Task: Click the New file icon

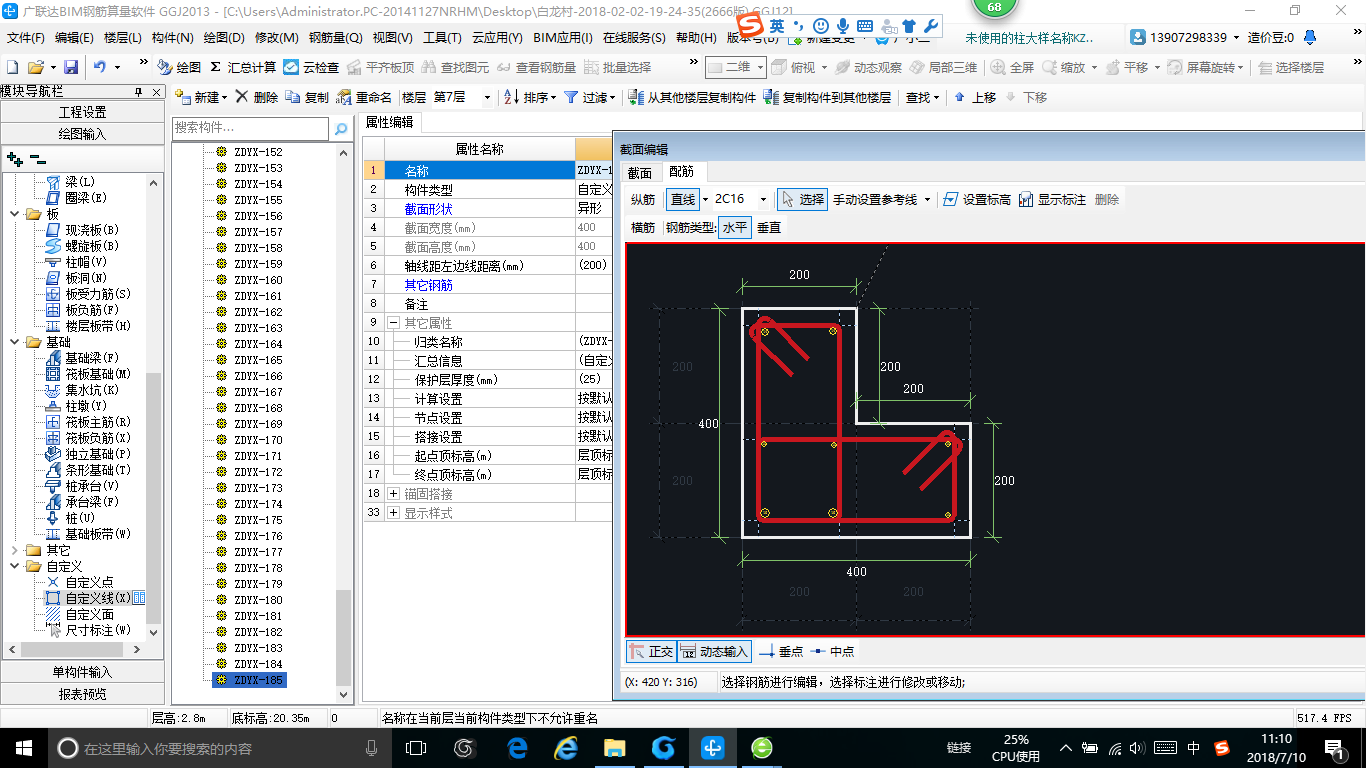Action: [x=12, y=67]
